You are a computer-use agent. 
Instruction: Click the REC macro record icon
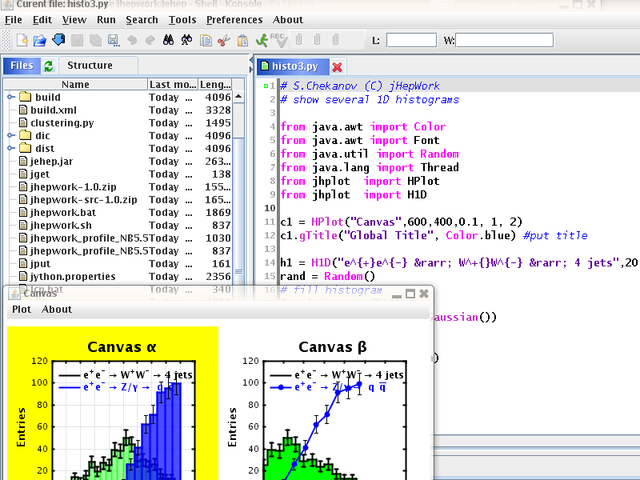point(279,41)
